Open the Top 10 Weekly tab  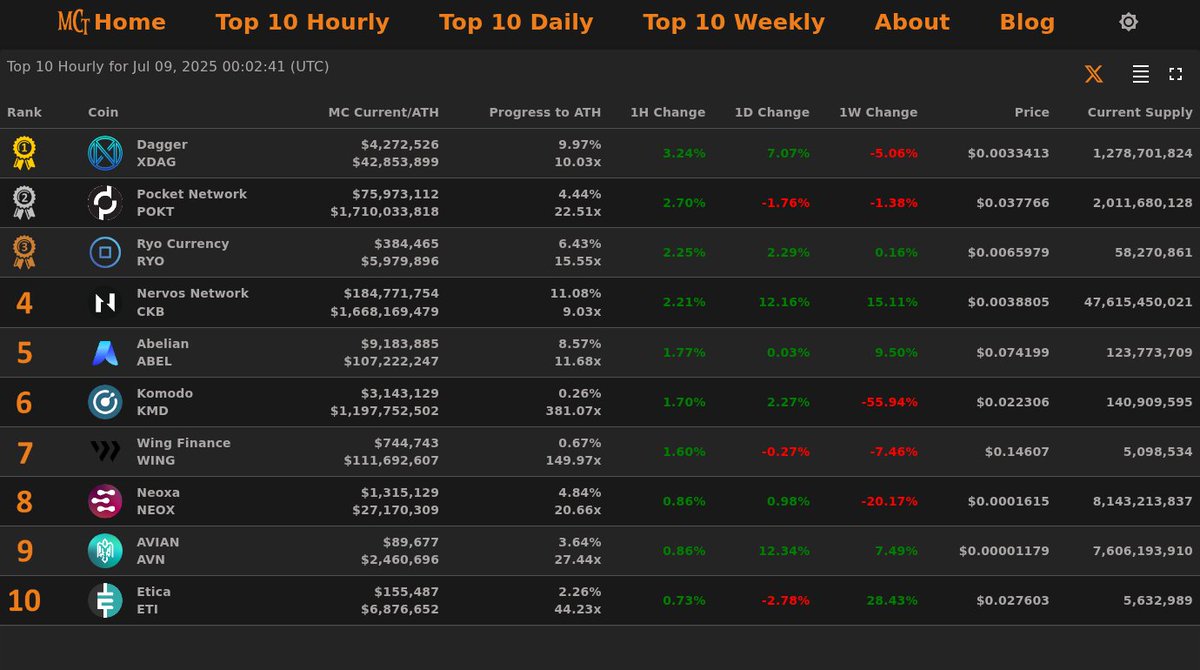(734, 22)
